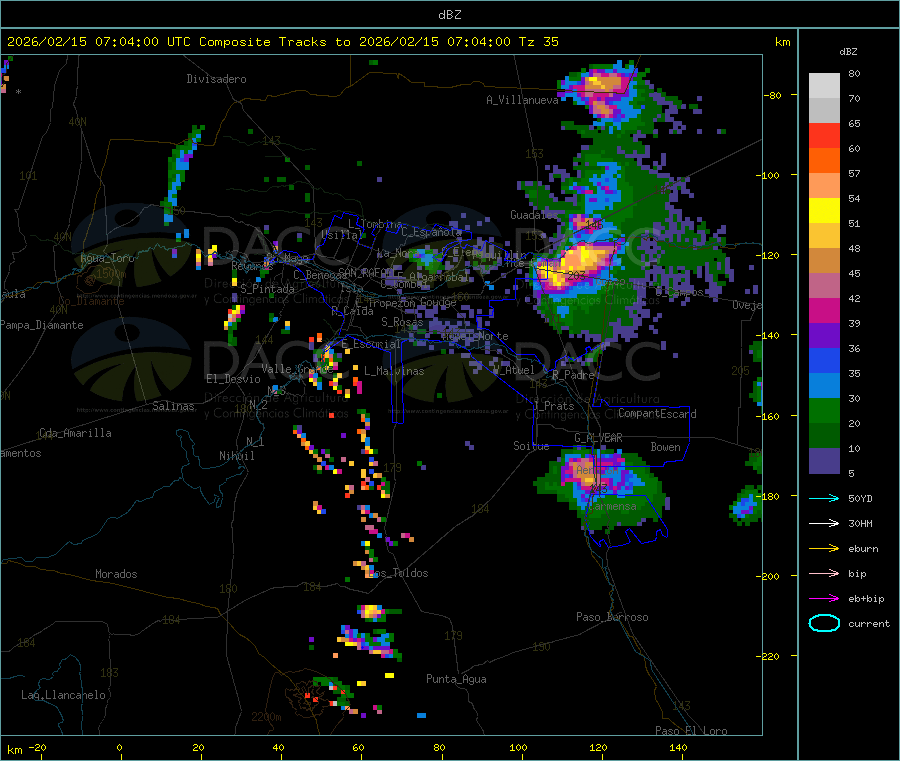
Task: Pick the gray 65–70 dBZ swatch
Action: click(824, 111)
